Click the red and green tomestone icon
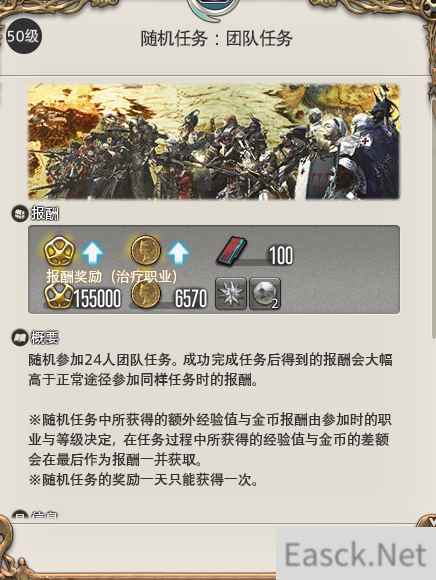This screenshot has height=580, width=436. tap(232, 252)
